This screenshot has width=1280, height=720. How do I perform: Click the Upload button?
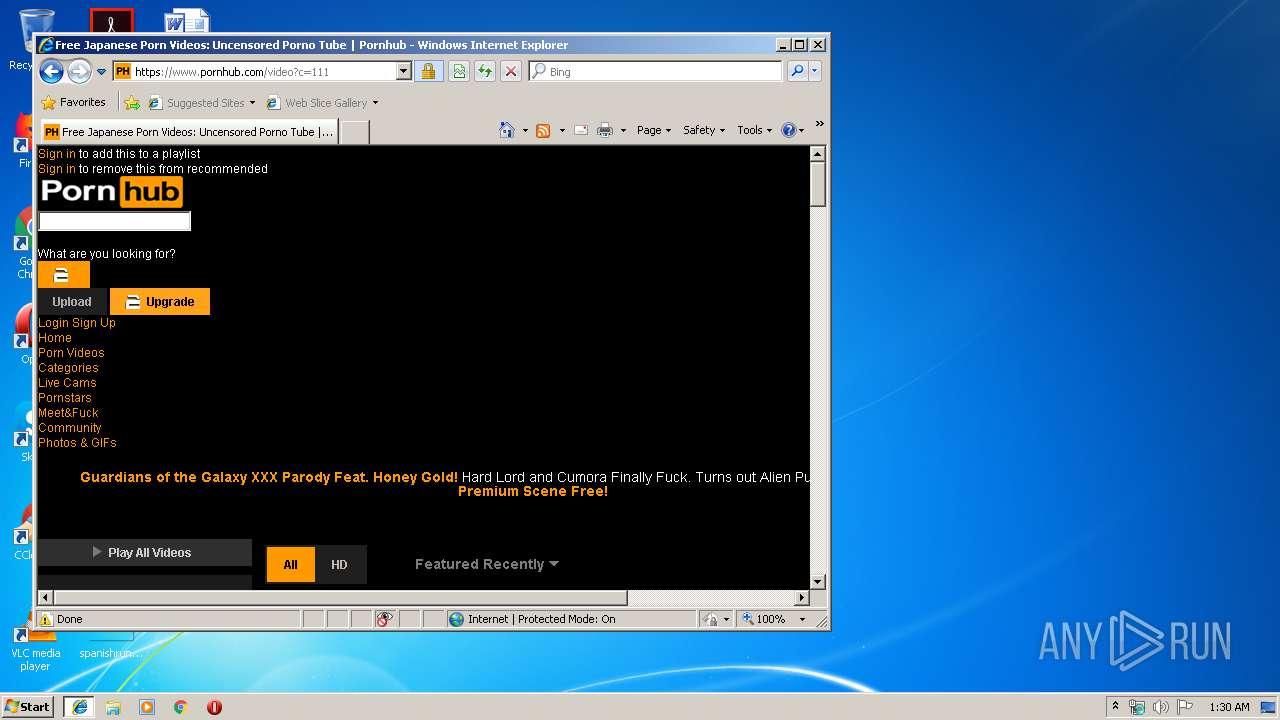pos(72,302)
